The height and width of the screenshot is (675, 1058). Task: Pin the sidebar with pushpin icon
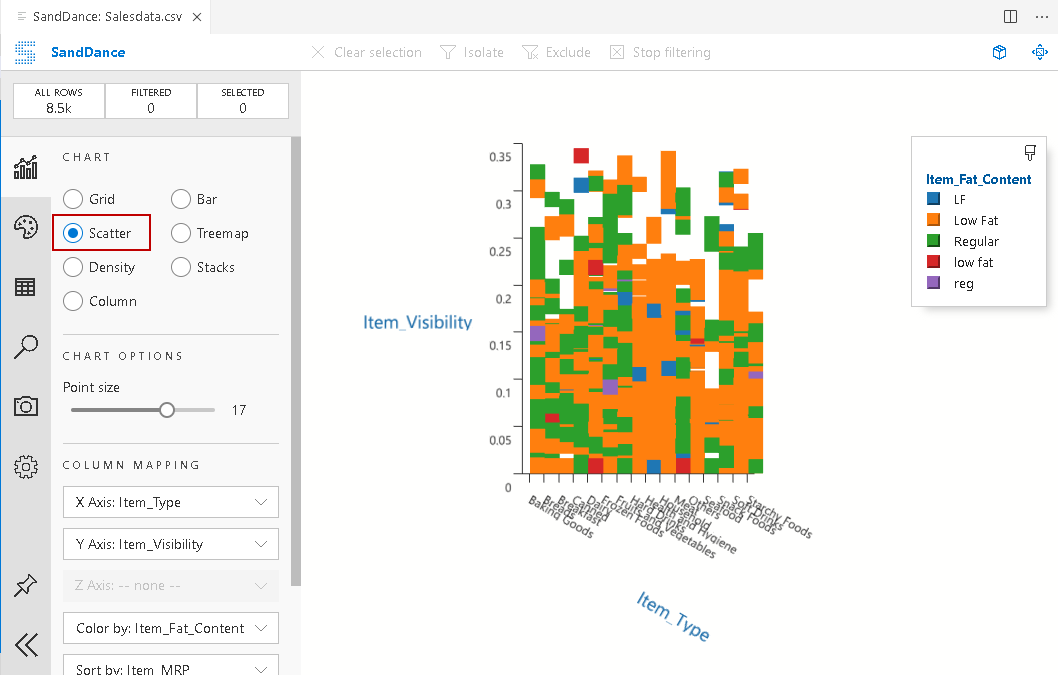tap(26, 586)
